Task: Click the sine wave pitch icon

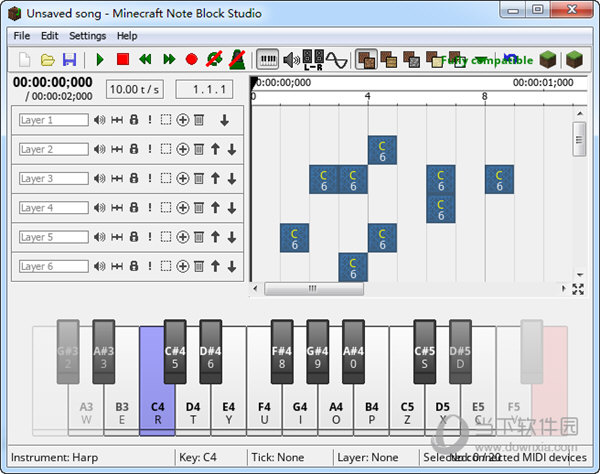Action: (337, 60)
